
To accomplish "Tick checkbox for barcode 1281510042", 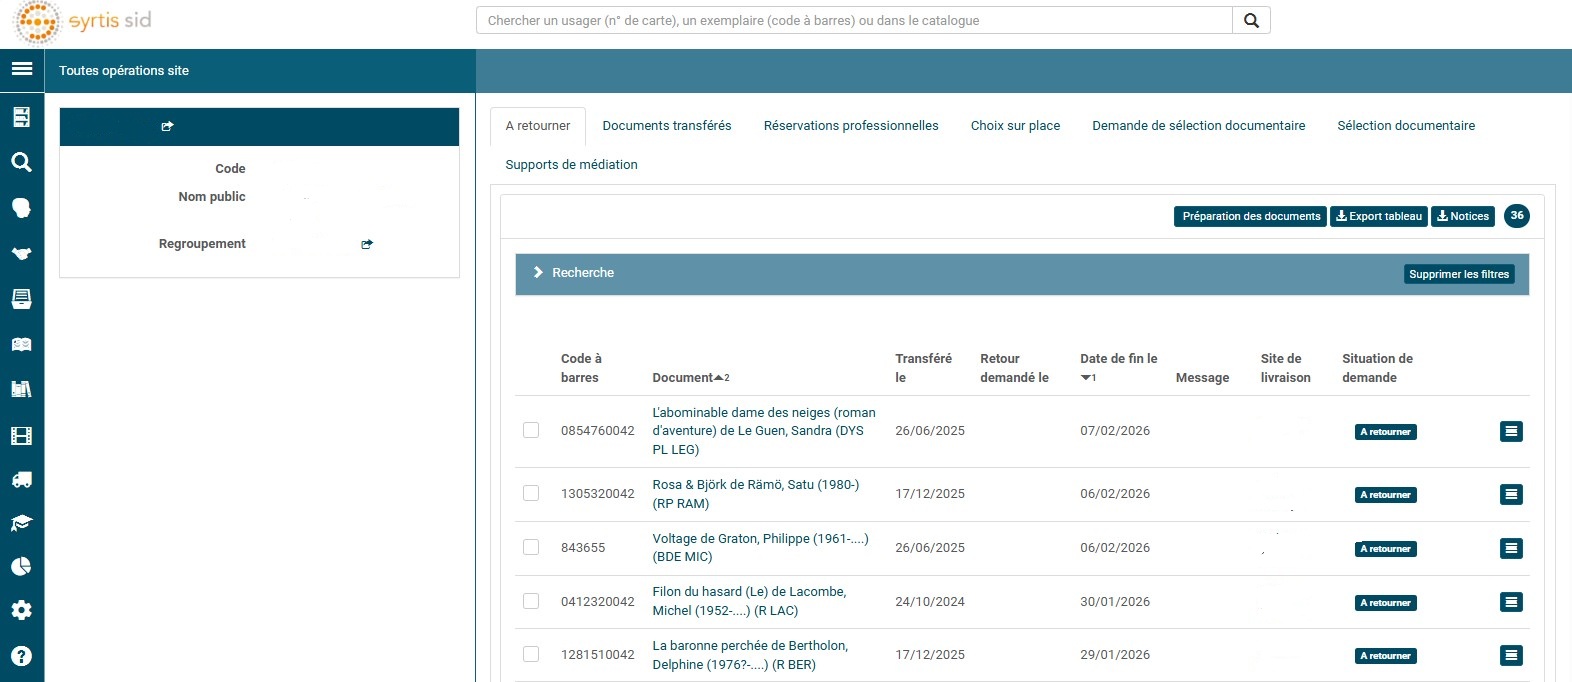I will click(531, 654).
